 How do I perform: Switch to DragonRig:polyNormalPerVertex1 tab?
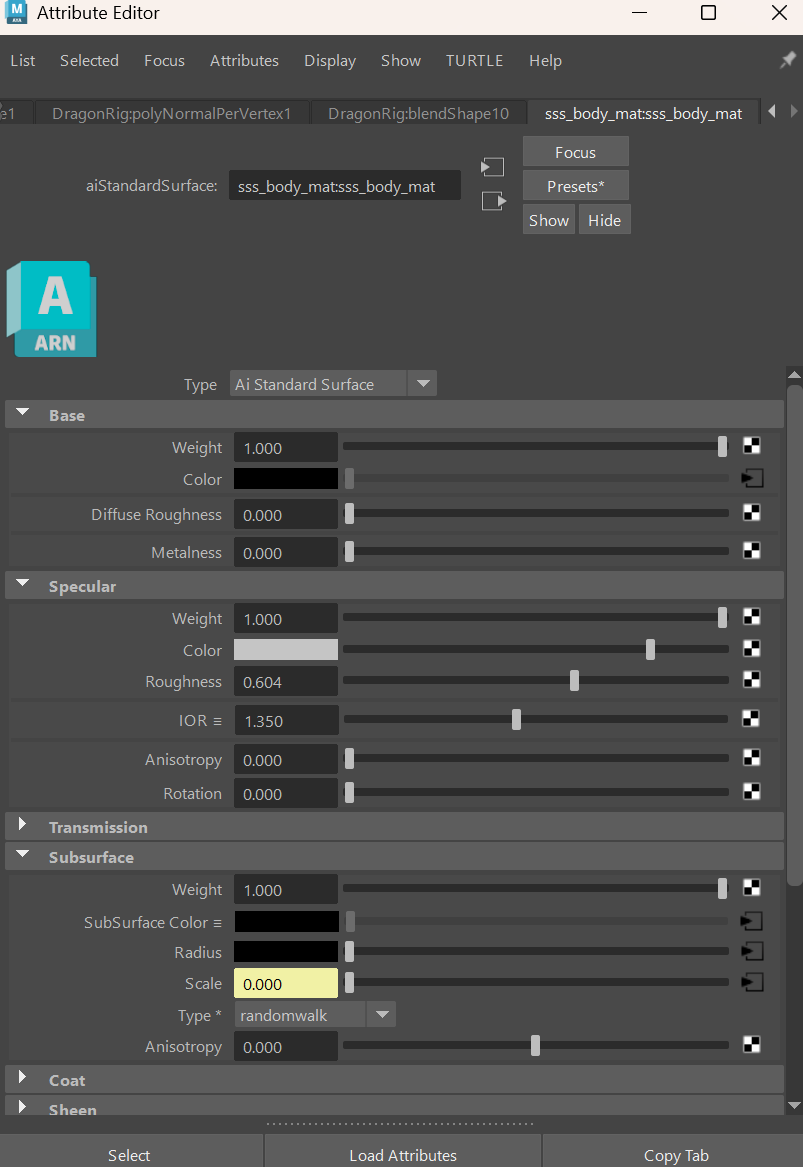coord(171,113)
